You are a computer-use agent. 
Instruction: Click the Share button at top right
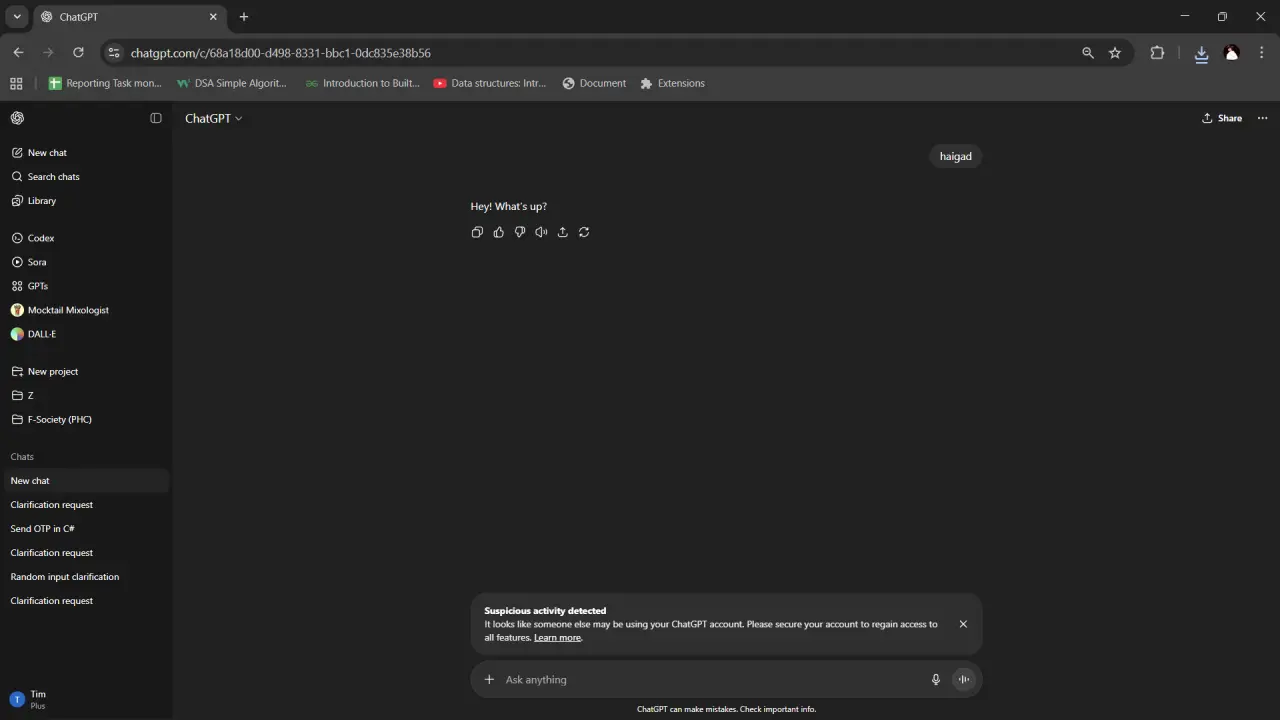[1222, 118]
